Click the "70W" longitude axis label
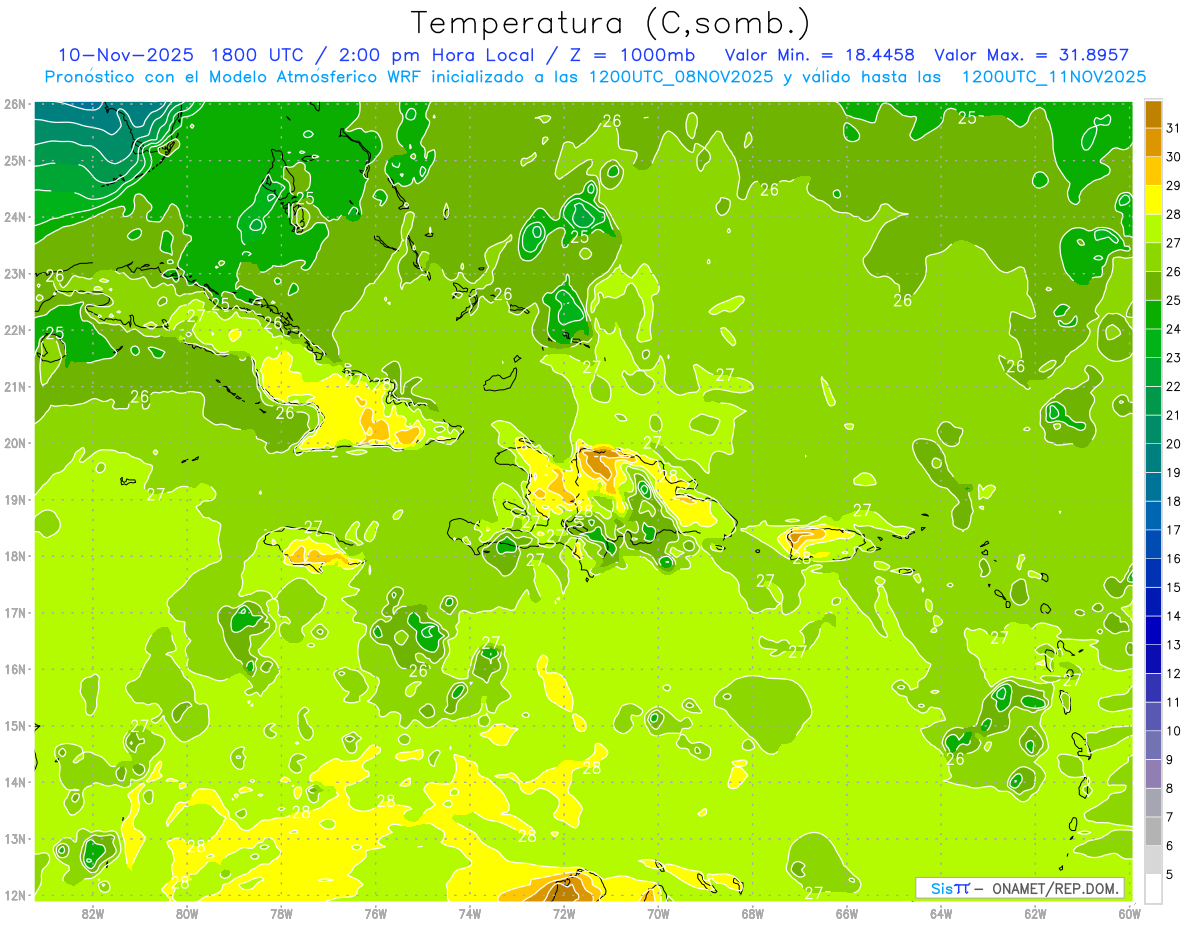1200x927 pixels. [658, 913]
